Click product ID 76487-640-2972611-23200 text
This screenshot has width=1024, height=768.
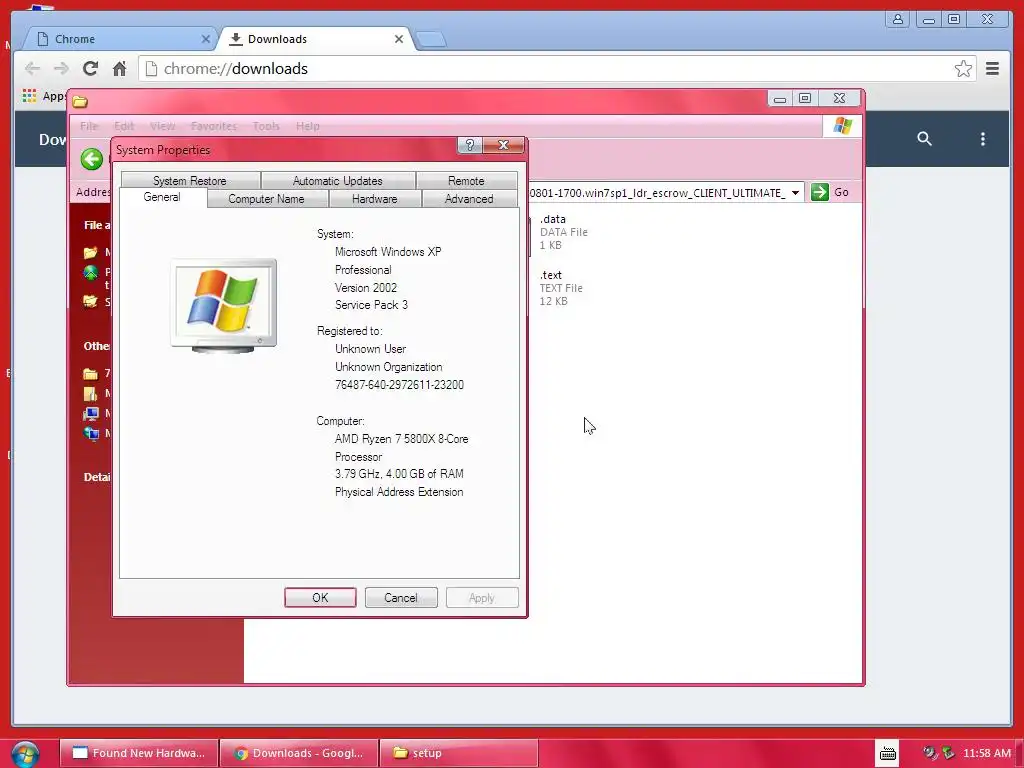point(399,385)
